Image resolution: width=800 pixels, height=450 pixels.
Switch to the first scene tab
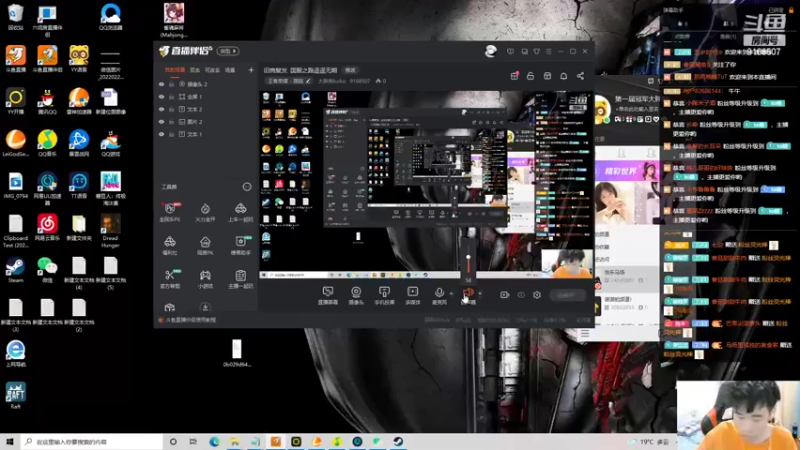174,70
